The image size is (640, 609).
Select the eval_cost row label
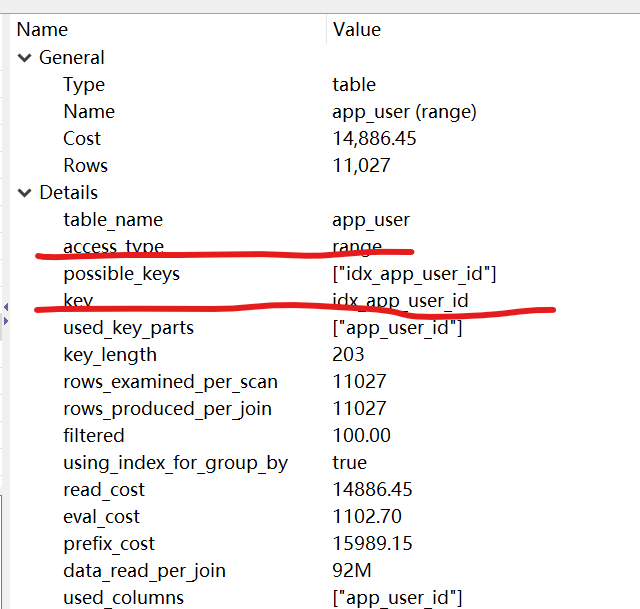click(x=101, y=517)
